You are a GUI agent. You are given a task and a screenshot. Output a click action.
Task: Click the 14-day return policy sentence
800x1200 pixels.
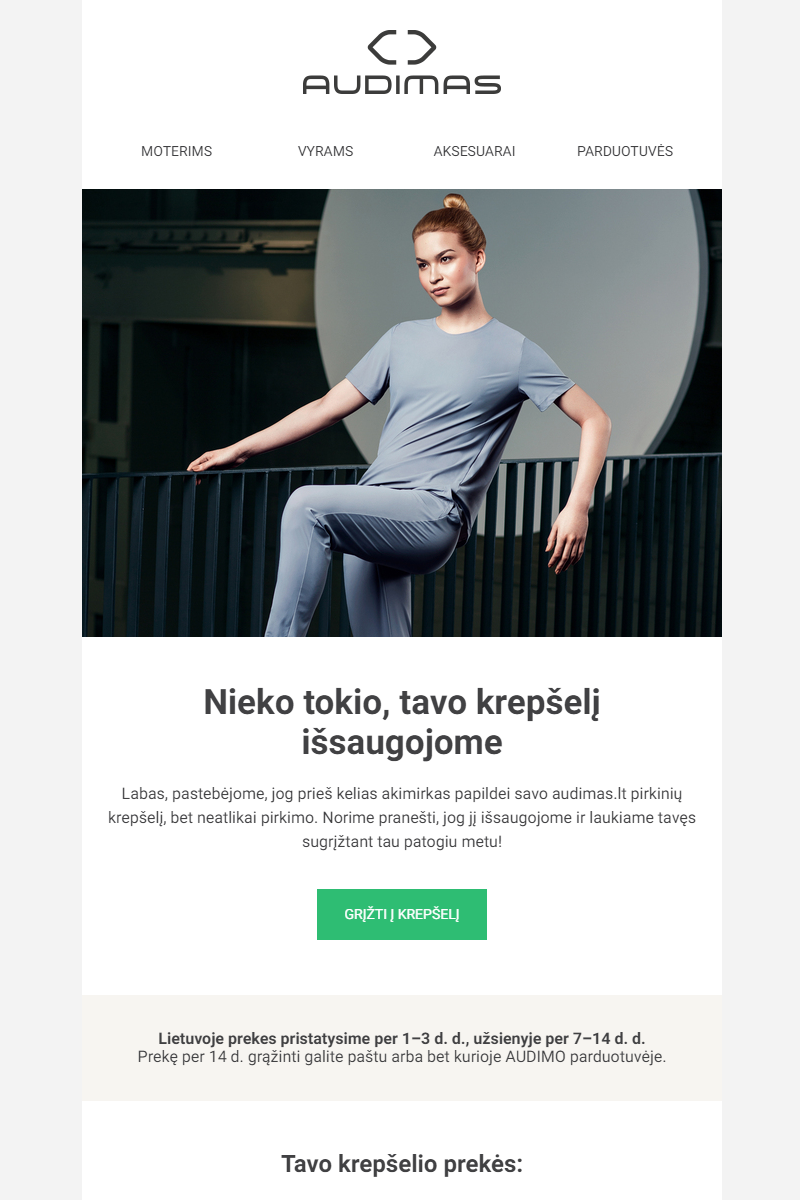(x=402, y=1056)
